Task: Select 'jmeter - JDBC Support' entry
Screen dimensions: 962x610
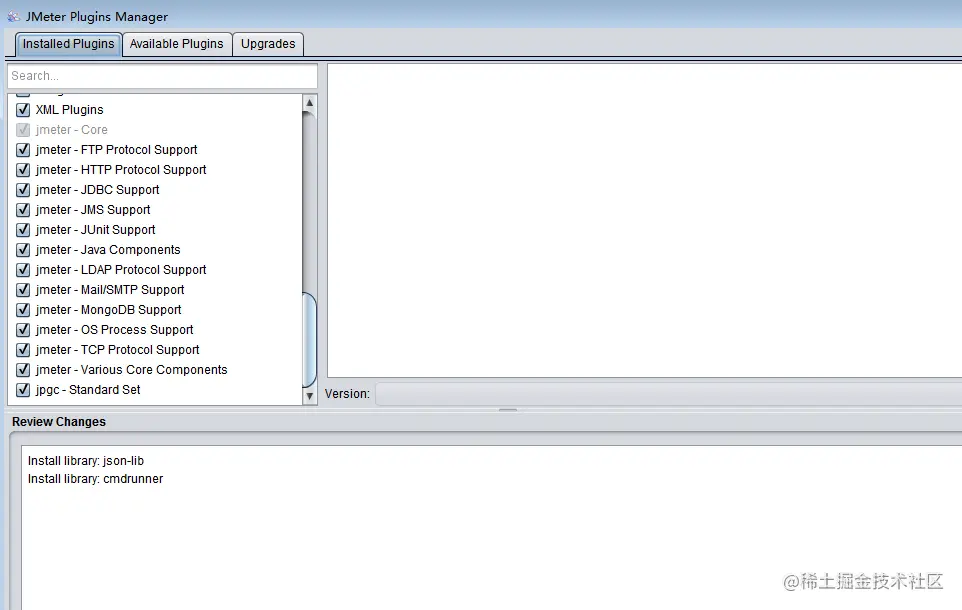Action: [x=98, y=190]
